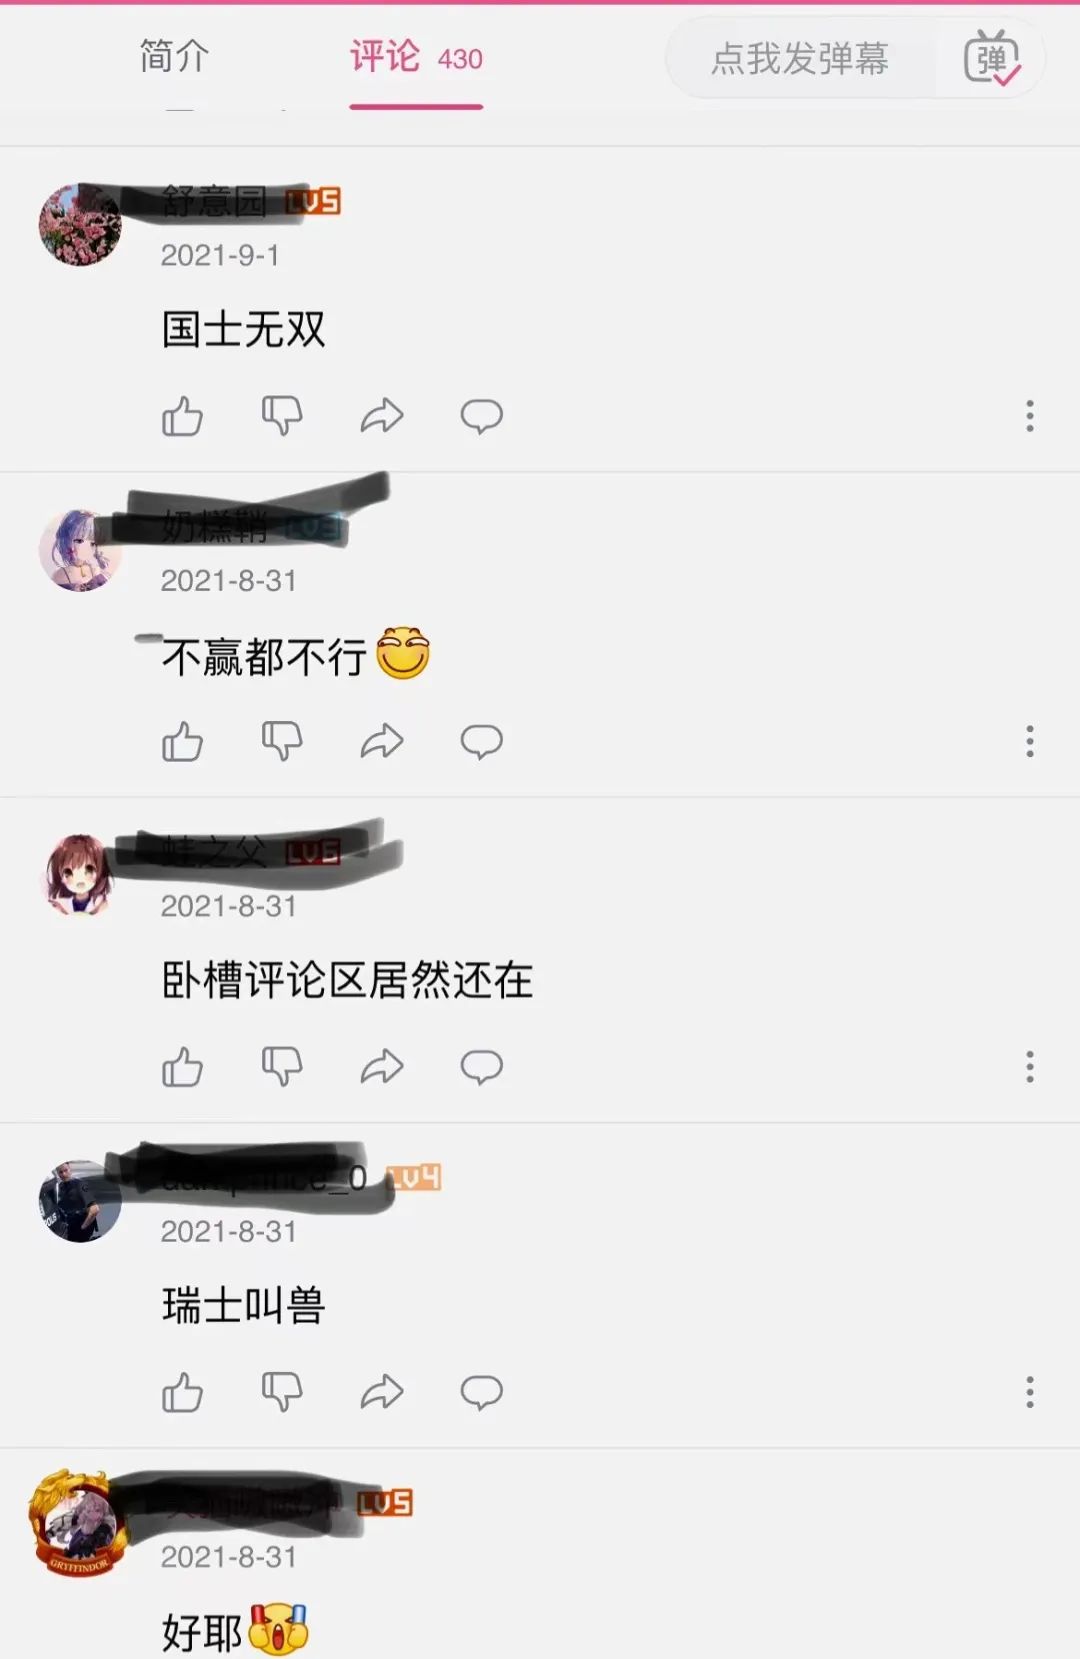Toggle the danmaku 弹 display switch
The width and height of the screenshot is (1080, 1659).
pos(992,58)
